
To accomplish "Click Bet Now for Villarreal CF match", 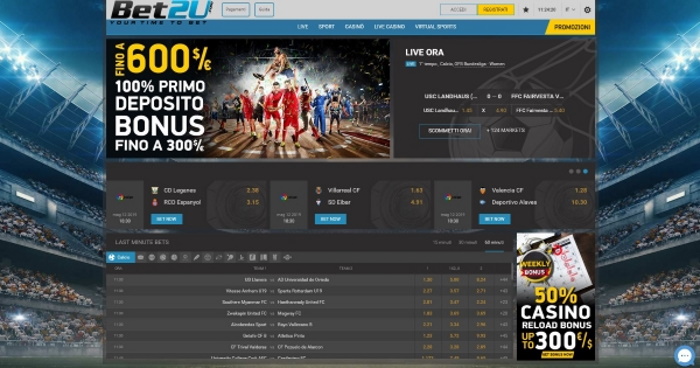I will pyautogui.click(x=330, y=219).
